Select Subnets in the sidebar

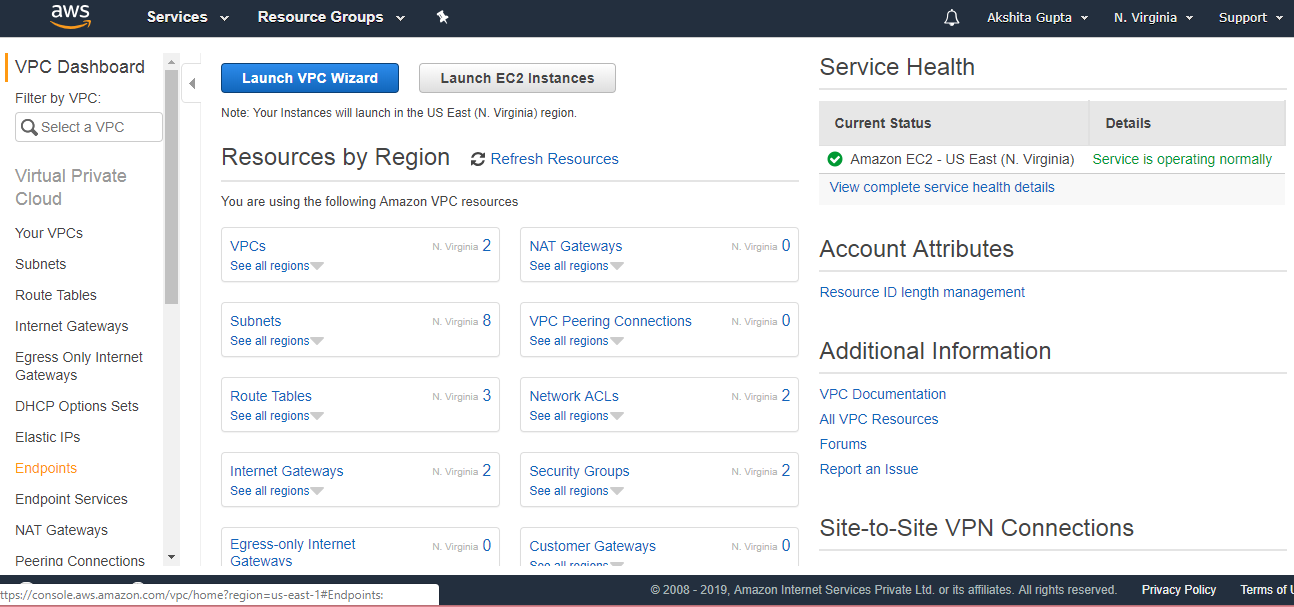[x=41, y=264]
